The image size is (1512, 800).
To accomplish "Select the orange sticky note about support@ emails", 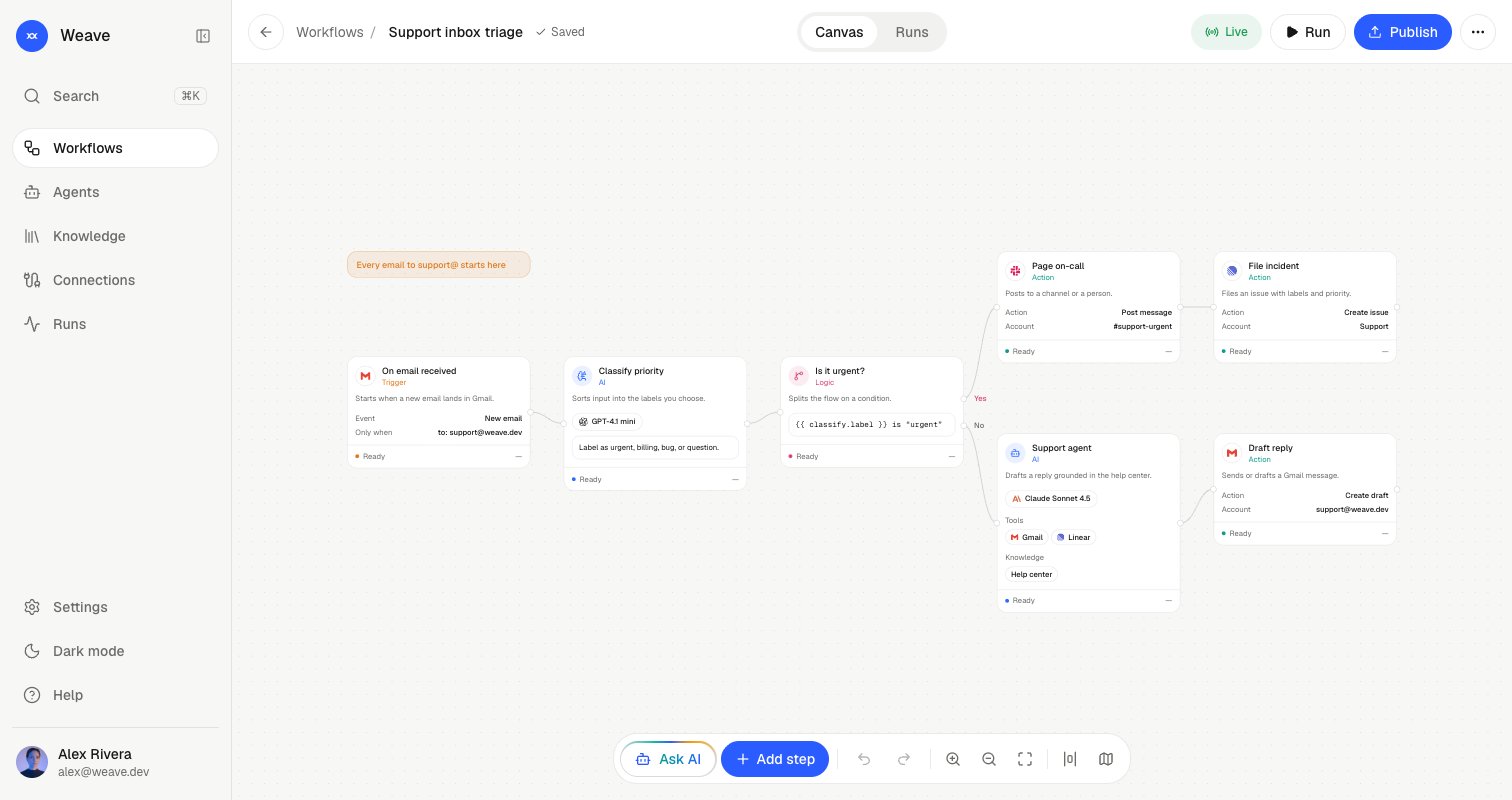I will (439, 265).
